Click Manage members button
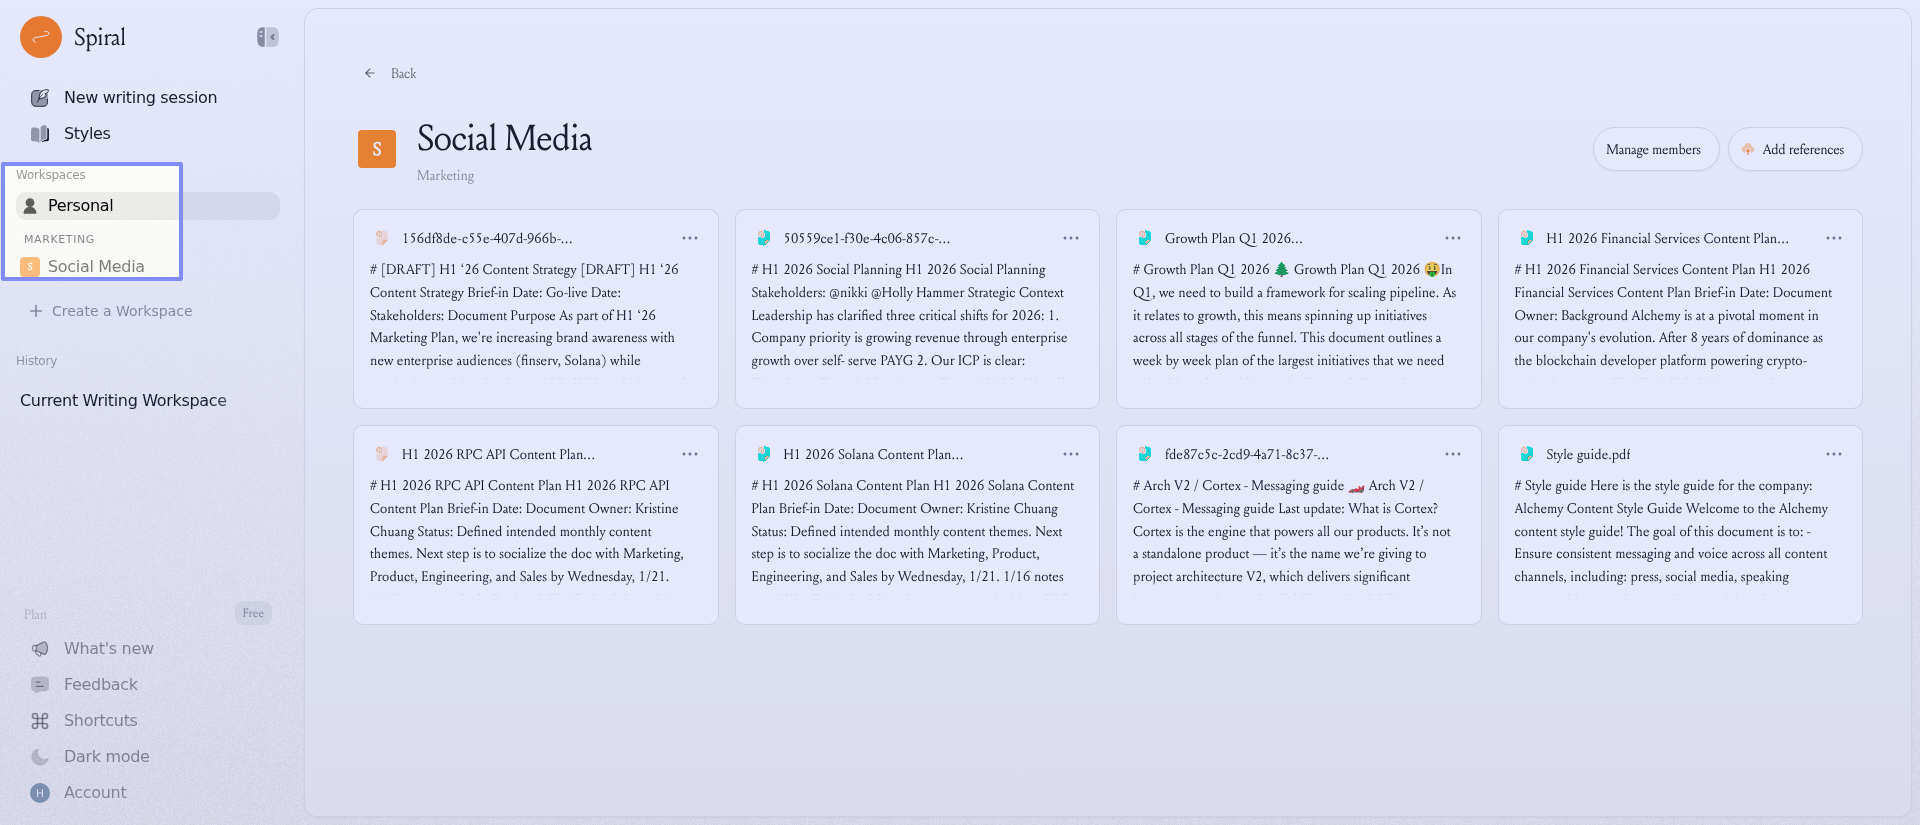The height and width of the screenshot is (825, 1920). (x=1653, y=149)
